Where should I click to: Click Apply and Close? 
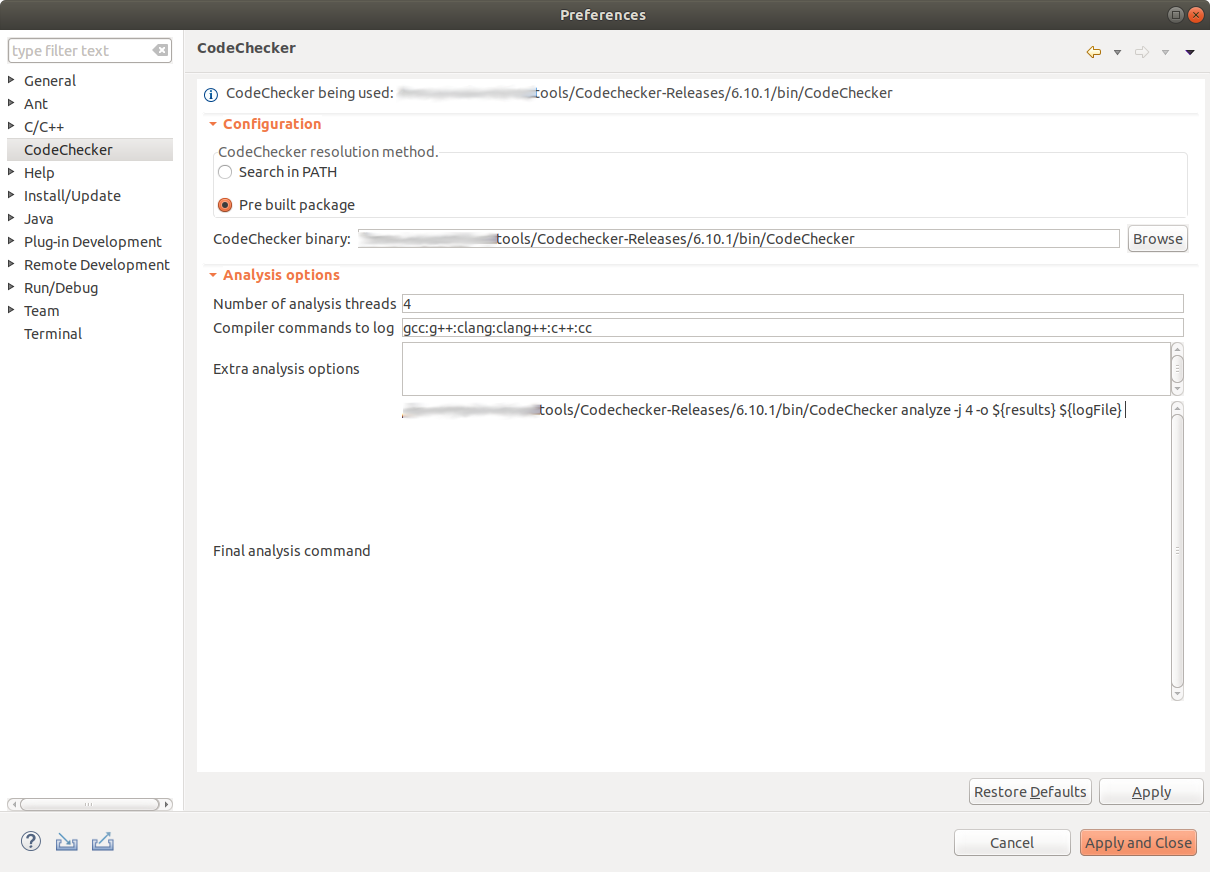(x=1138, y=843)
